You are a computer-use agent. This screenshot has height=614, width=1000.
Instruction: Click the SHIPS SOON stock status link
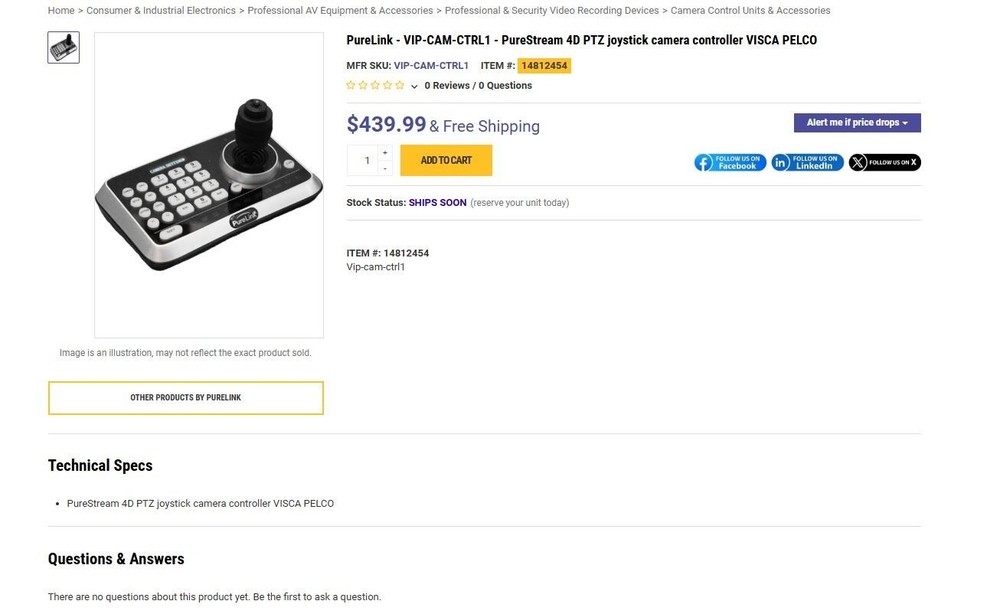437,202
